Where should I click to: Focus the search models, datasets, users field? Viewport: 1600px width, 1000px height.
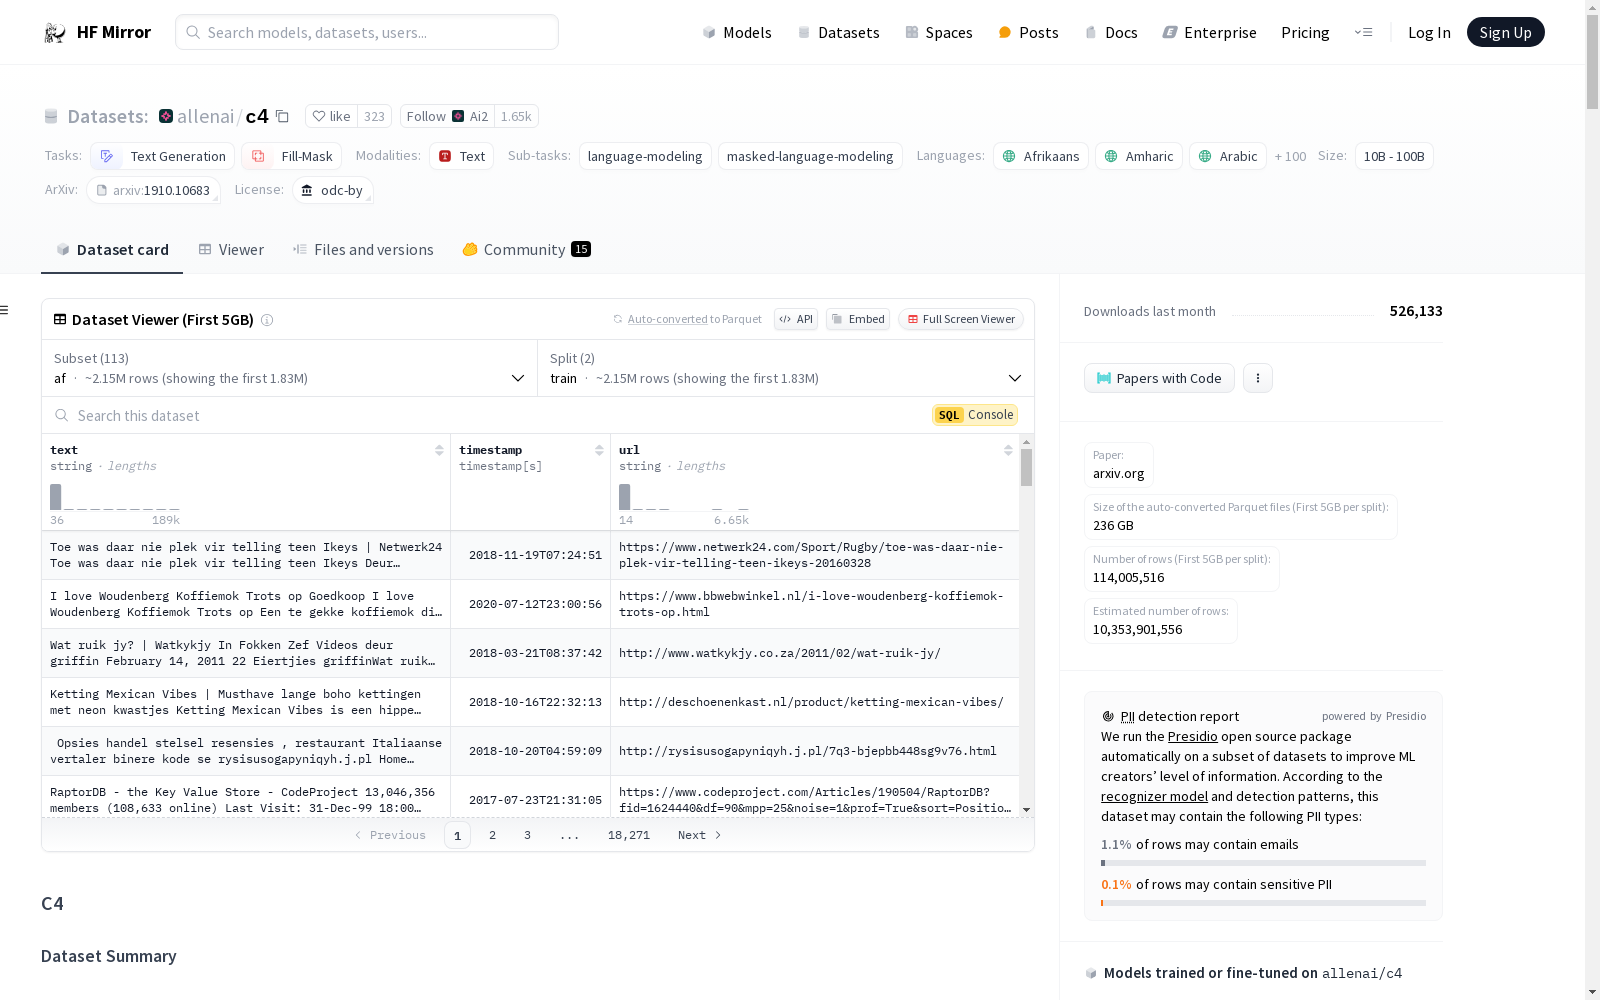(x=367, y=32)
